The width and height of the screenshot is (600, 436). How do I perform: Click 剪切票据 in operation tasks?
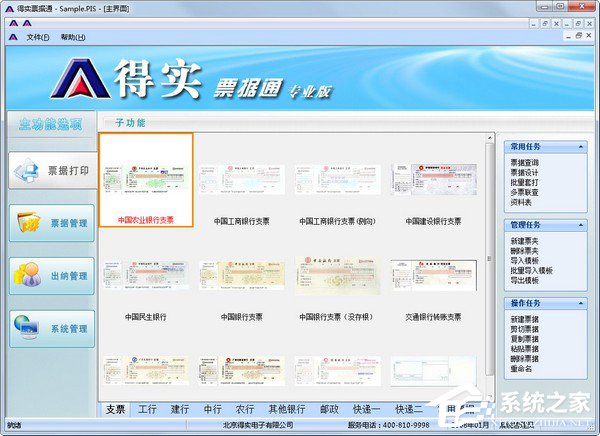(524, 329)
